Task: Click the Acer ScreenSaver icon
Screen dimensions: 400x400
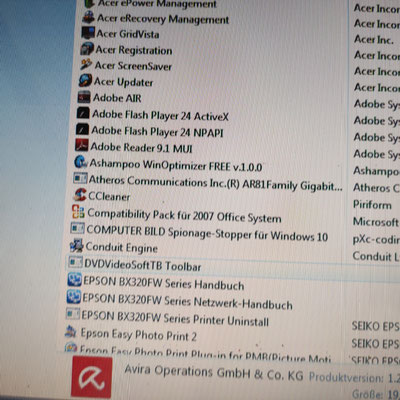Action: pyautogui.click(x=86, y=64)
